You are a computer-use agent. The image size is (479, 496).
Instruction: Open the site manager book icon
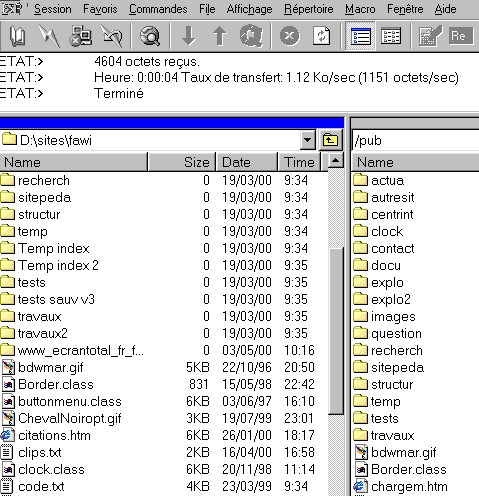pos(17,36)
